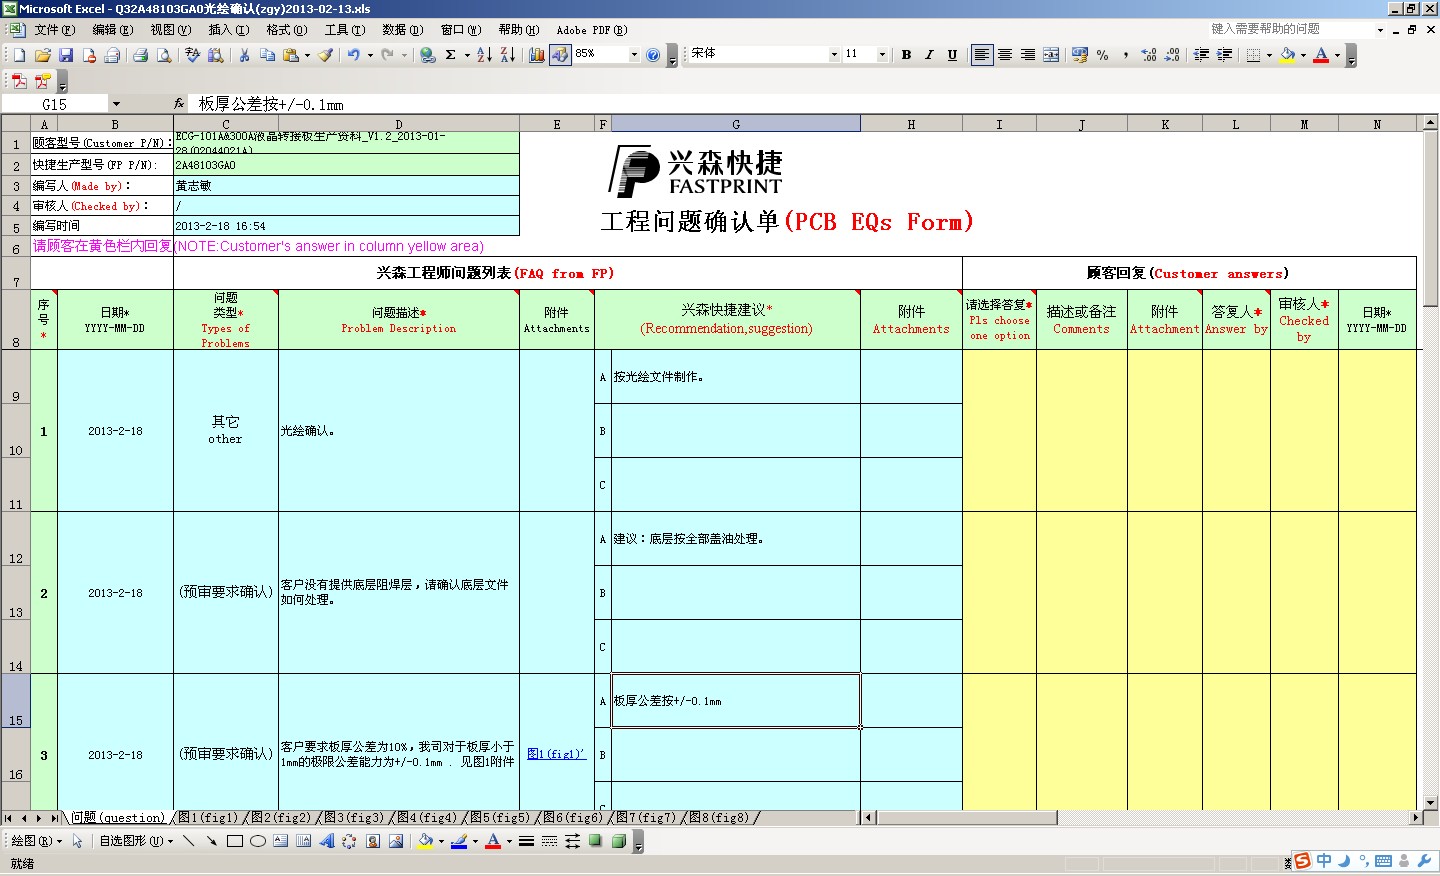
Task: Select the Oval drawing tool
Action: 258,841
